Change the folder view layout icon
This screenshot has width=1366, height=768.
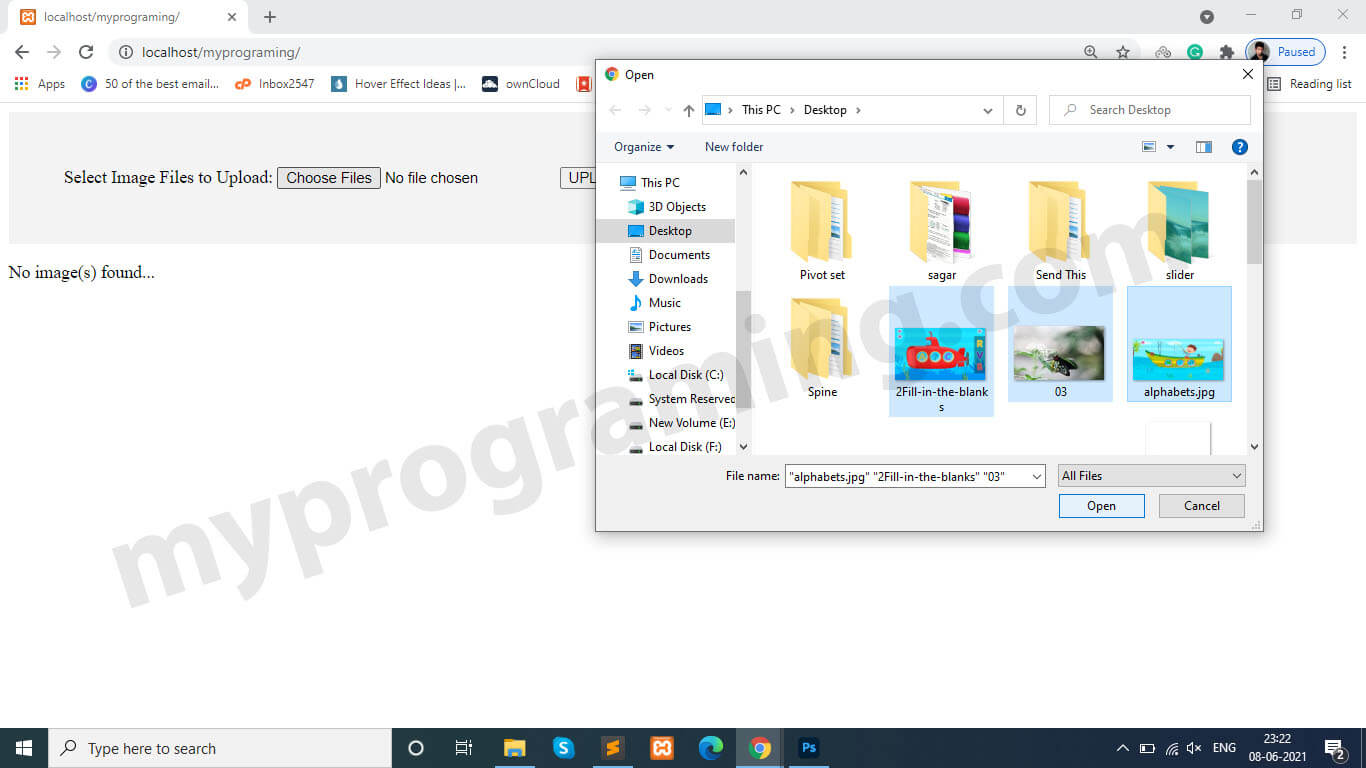tap(1148, 146)
